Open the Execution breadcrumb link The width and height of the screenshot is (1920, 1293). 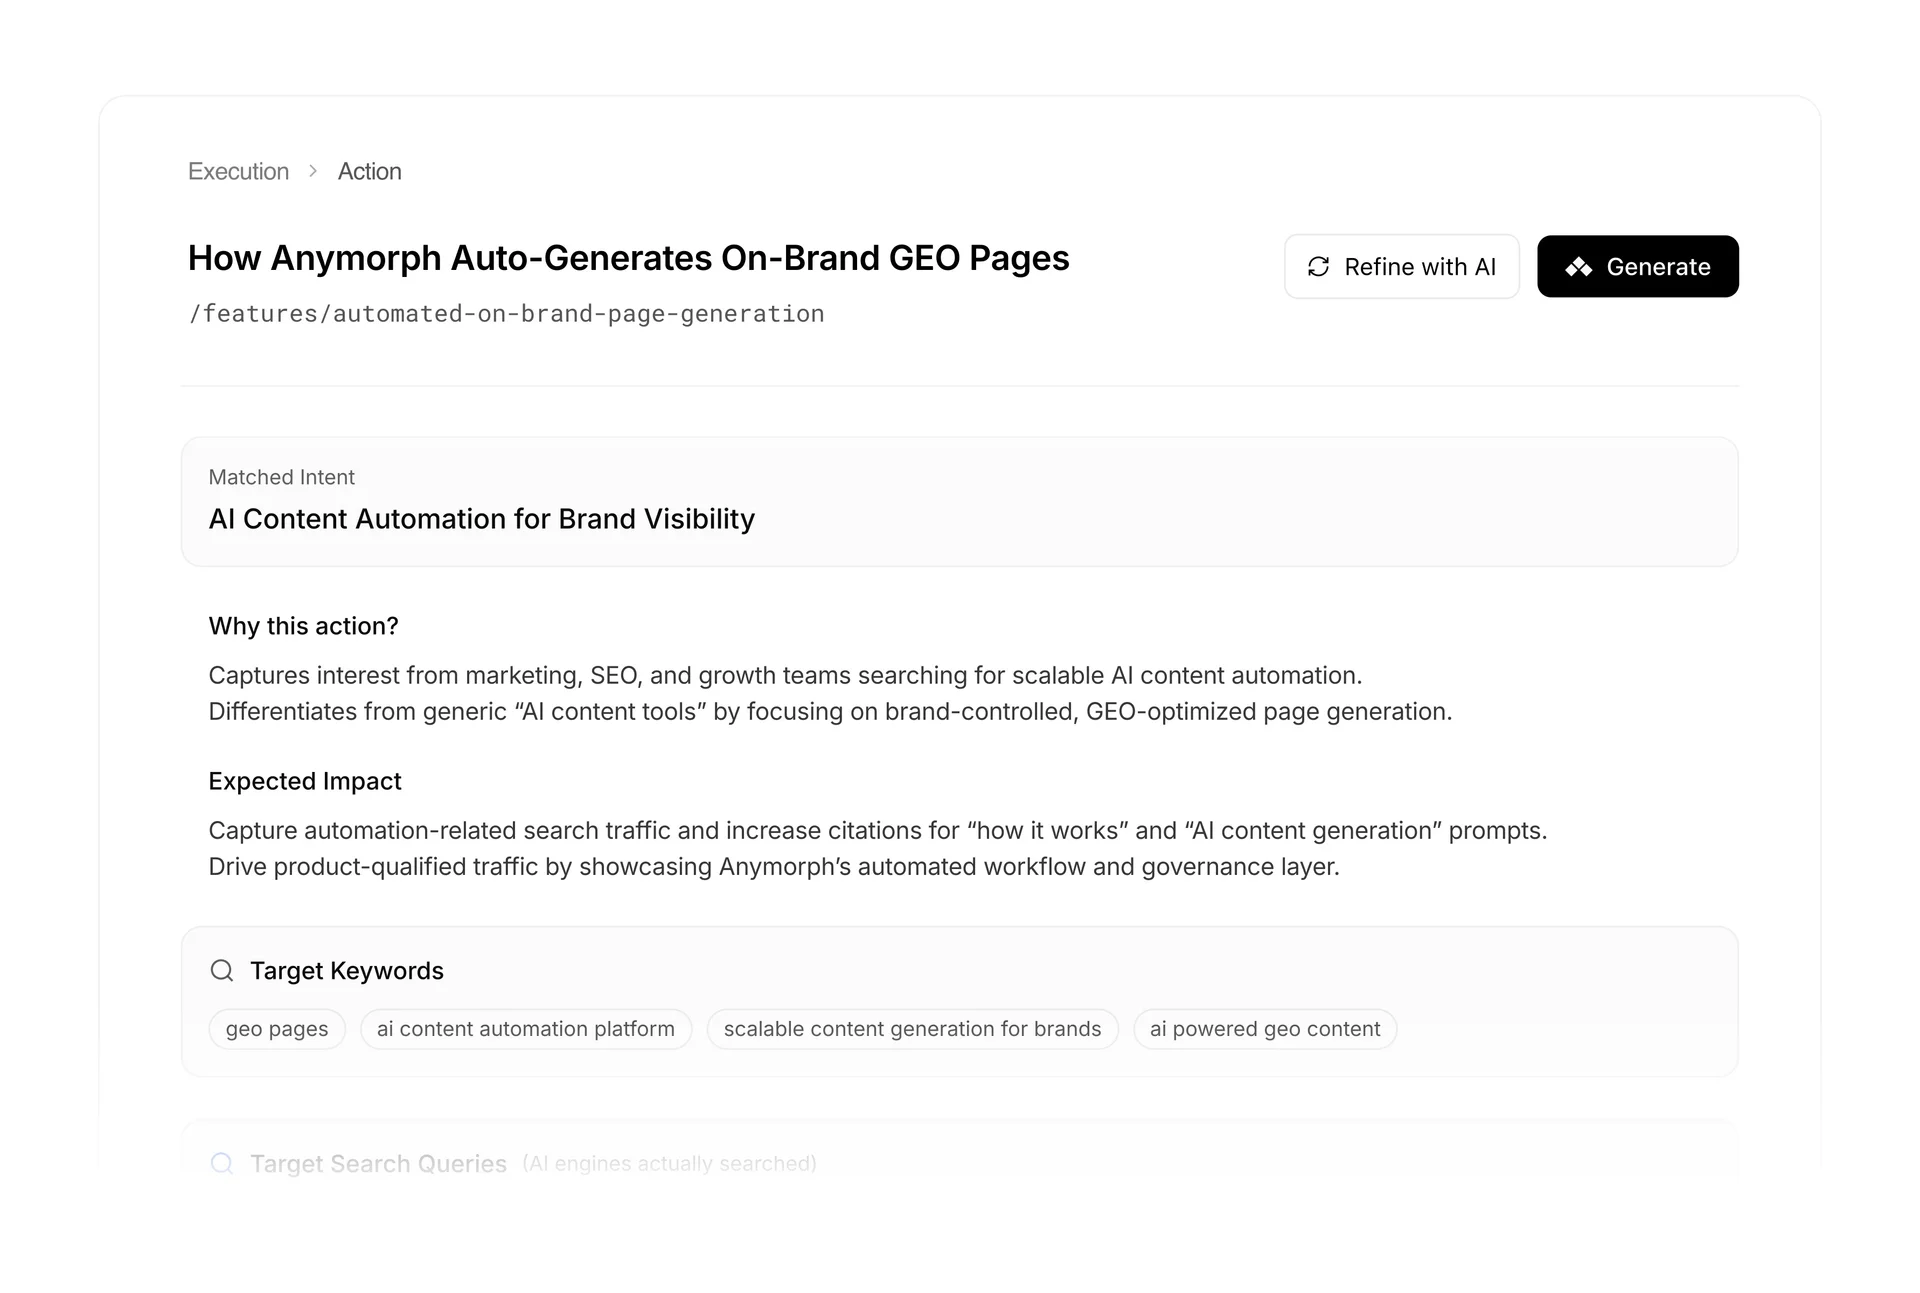[237, 171]
